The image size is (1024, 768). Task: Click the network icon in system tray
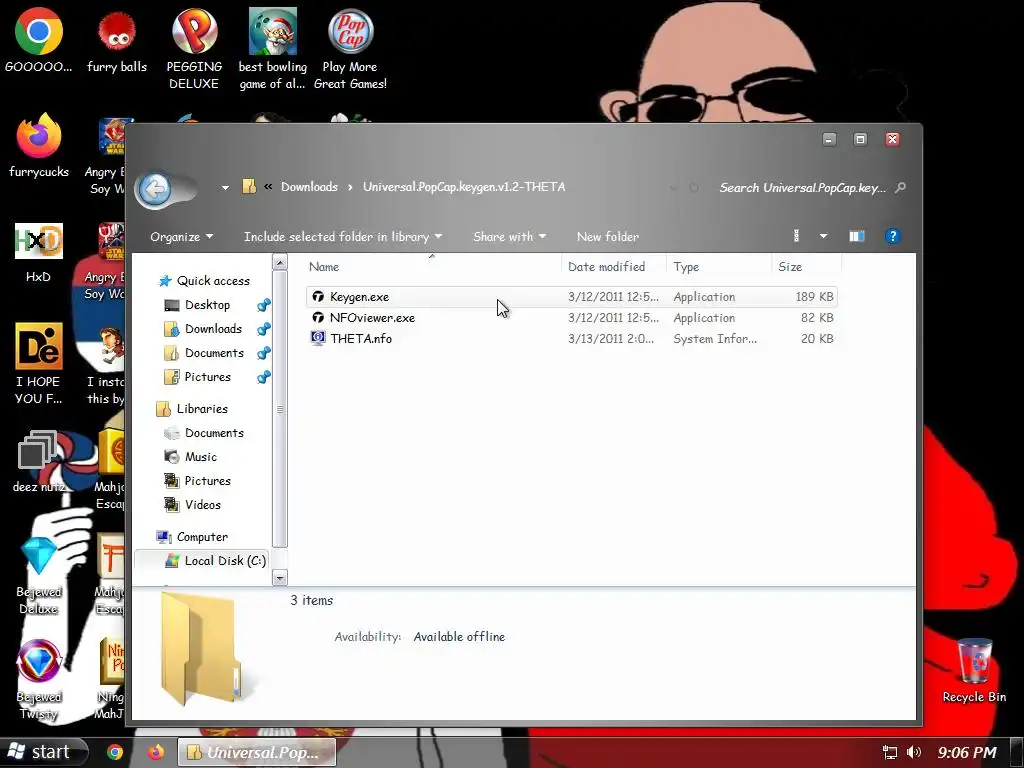[x=889, y=752]
